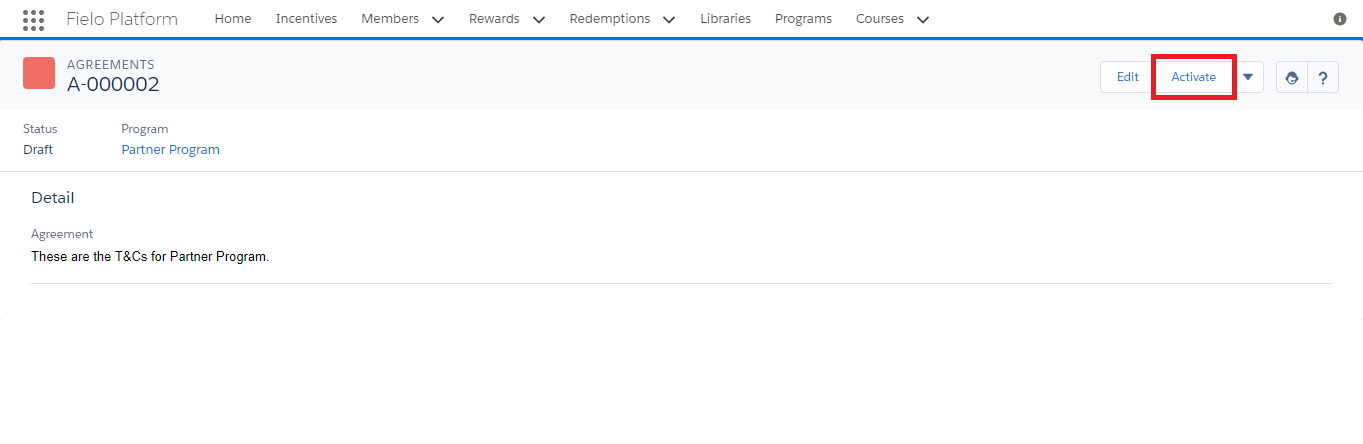Open the App Launcher grid icon
Image resolution: width=1363 pixels, height=444 pixels.
(x=33, y=19)
